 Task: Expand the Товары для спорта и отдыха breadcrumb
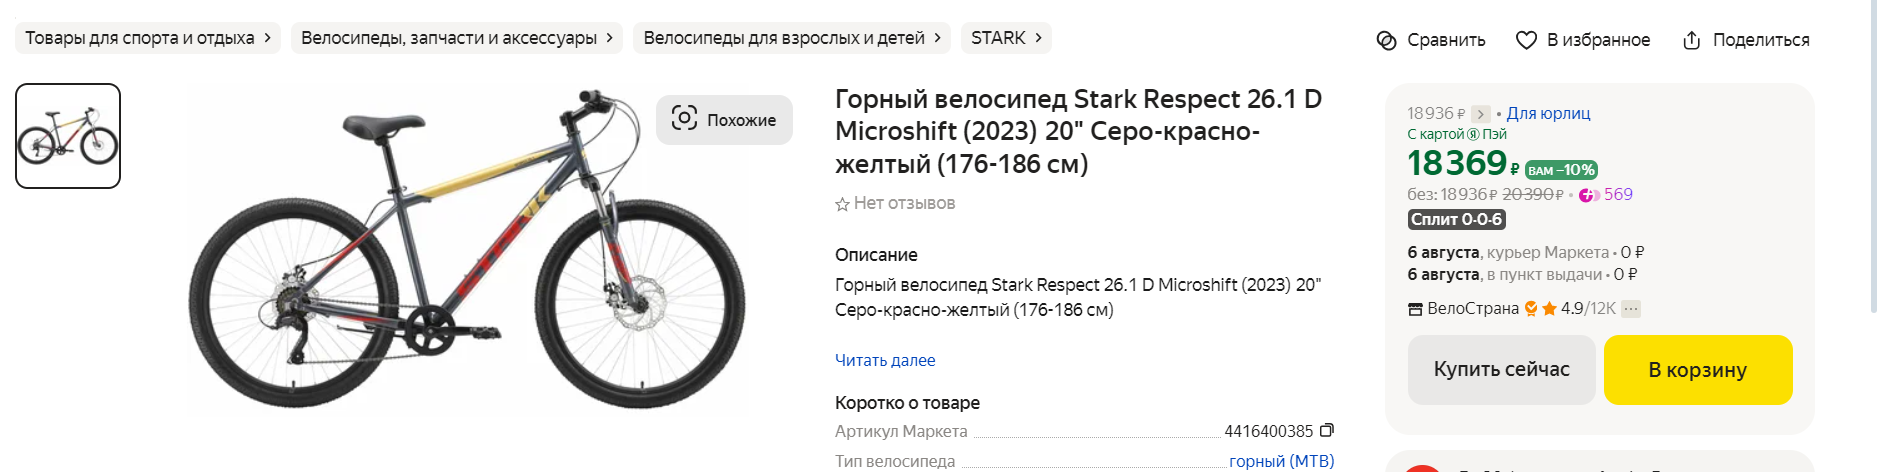coord(148,38)
